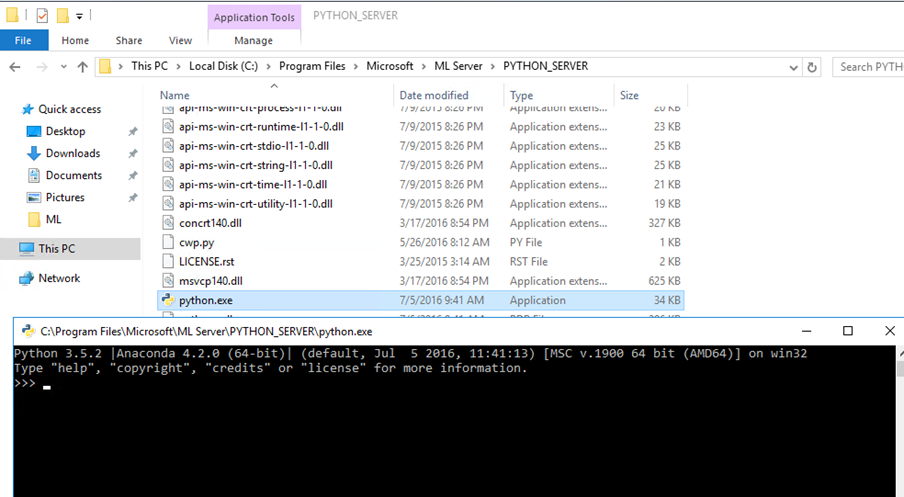
Task: Expand chevron after Microsoft breadcrumb
Action: 424,66
